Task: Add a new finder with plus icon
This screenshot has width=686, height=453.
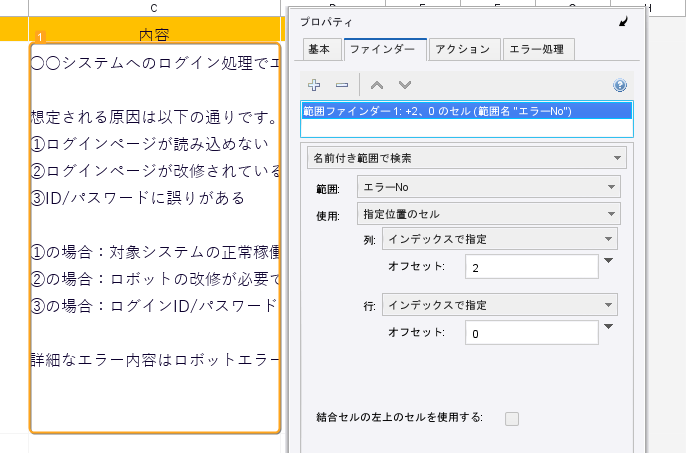Action: 314,85
